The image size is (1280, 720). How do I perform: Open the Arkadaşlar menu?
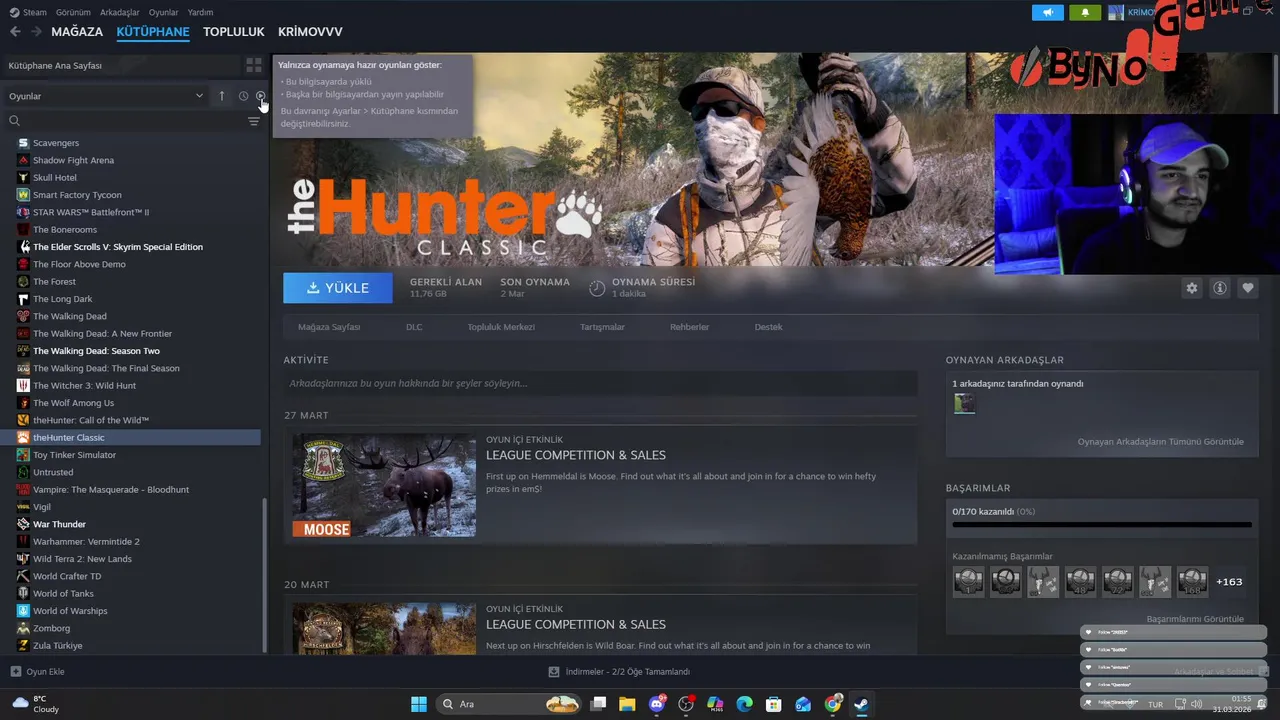coord(120,12)
